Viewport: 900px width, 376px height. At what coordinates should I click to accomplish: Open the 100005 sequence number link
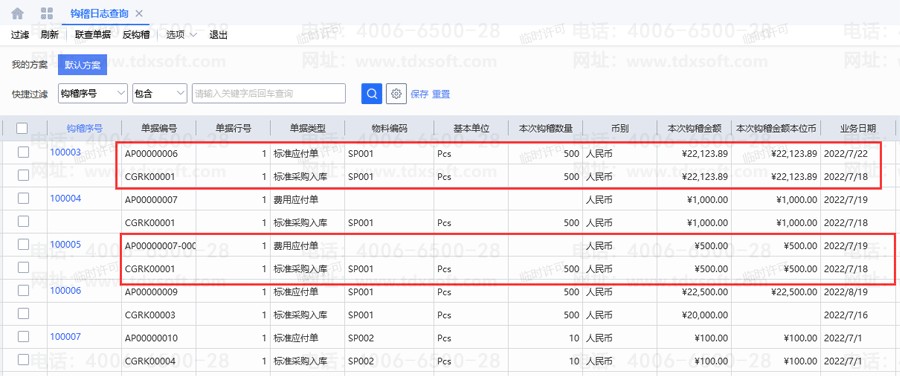pyautogui.click(x=65, y=244)
